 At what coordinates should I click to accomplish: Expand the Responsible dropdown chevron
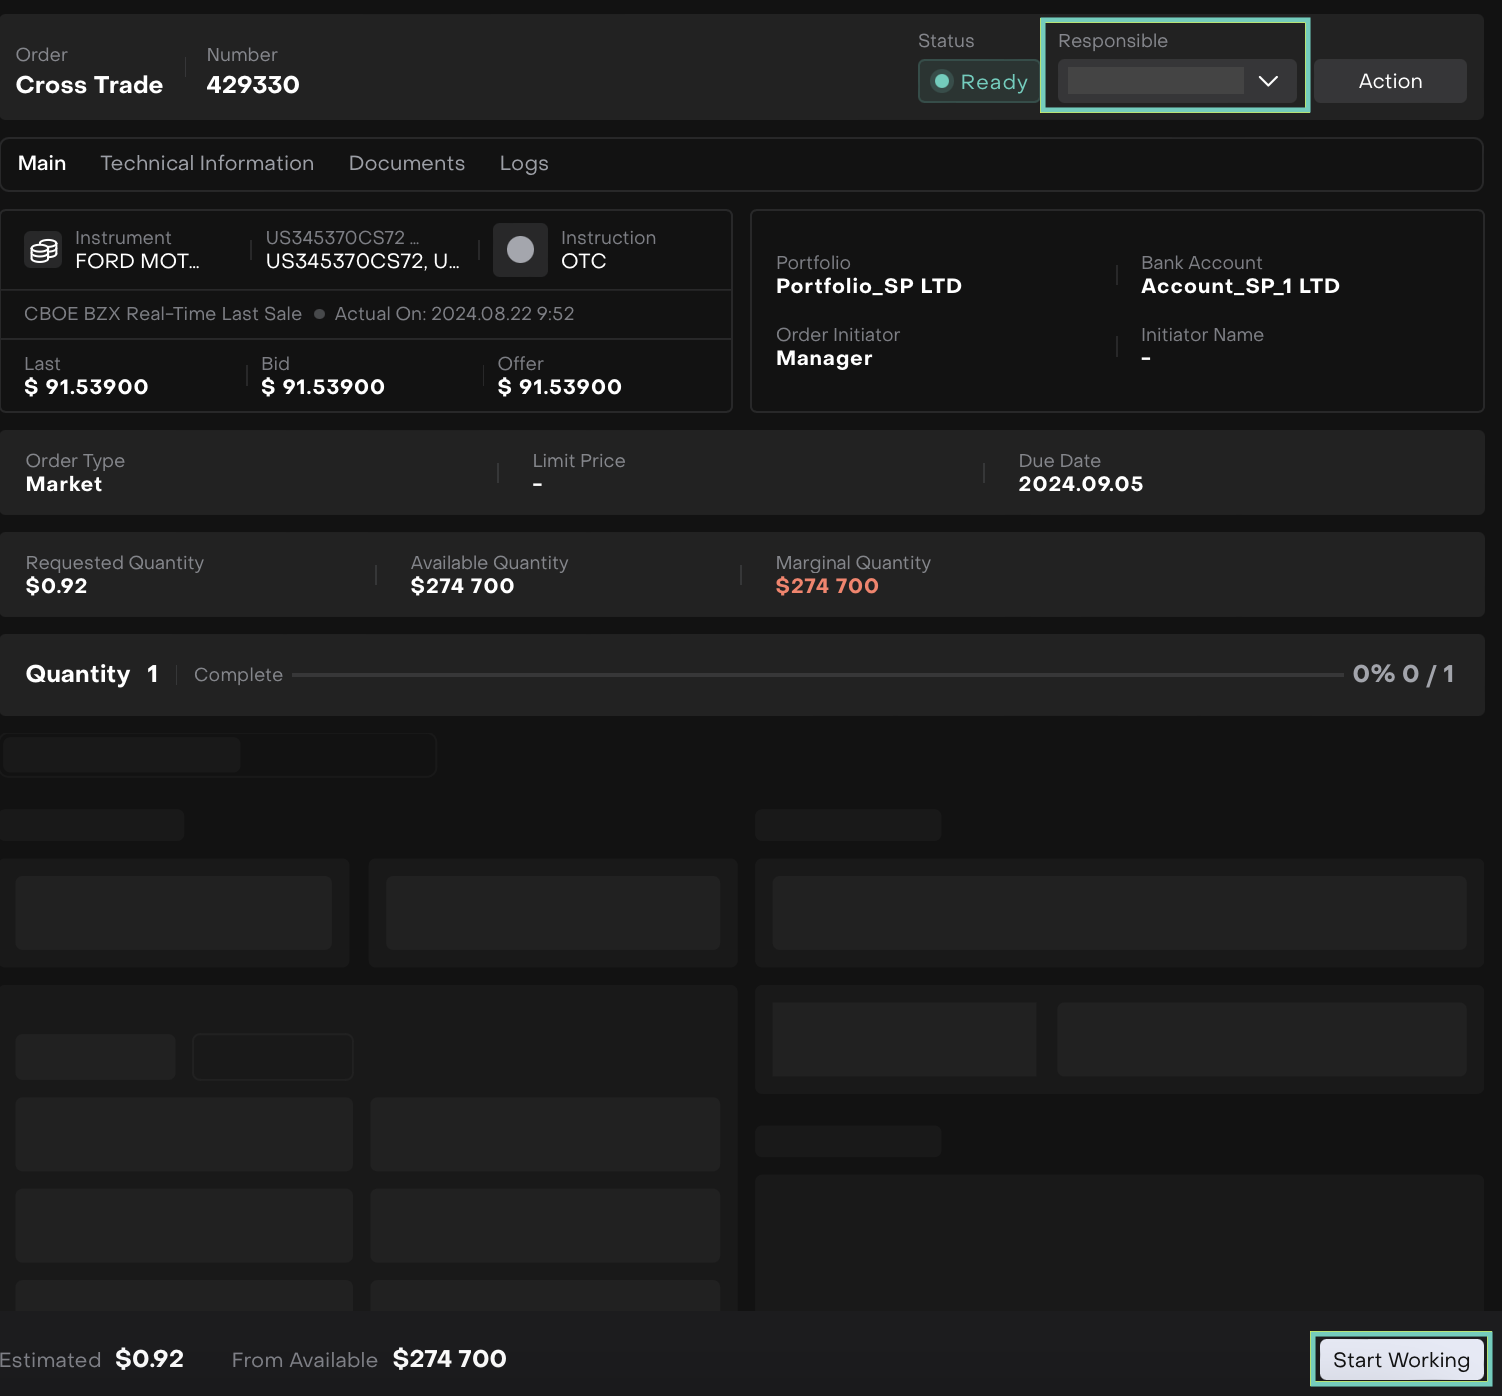[1268, 81]
